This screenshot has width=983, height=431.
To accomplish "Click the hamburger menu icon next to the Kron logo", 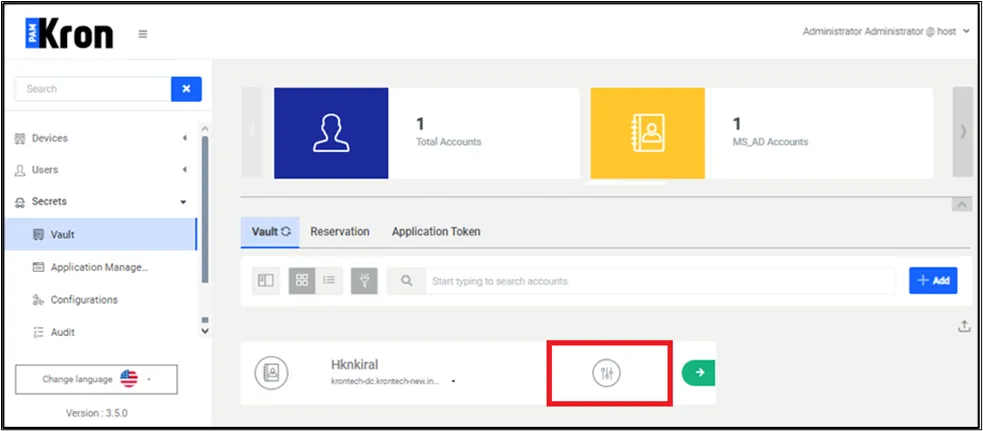I will (143, 34).
